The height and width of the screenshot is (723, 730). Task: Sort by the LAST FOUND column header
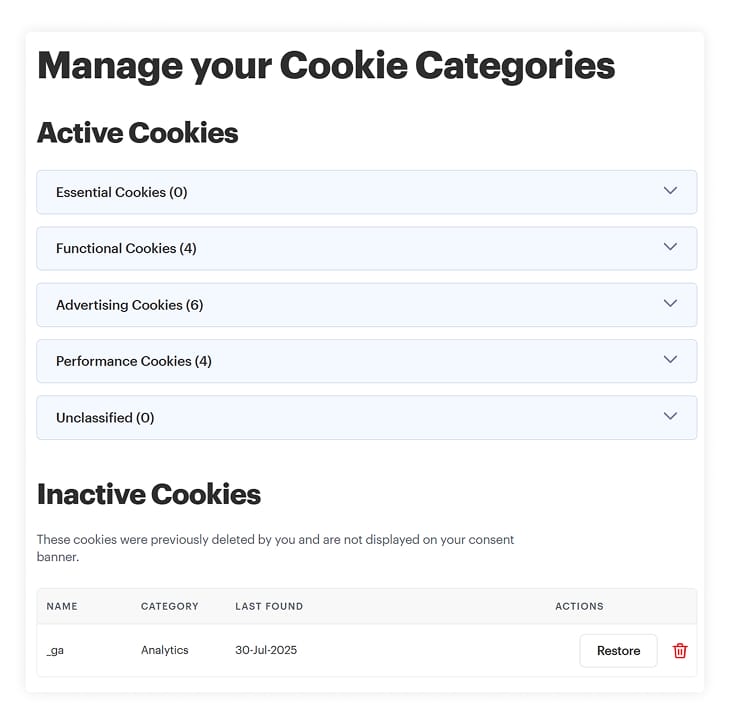tap(269, 606)
